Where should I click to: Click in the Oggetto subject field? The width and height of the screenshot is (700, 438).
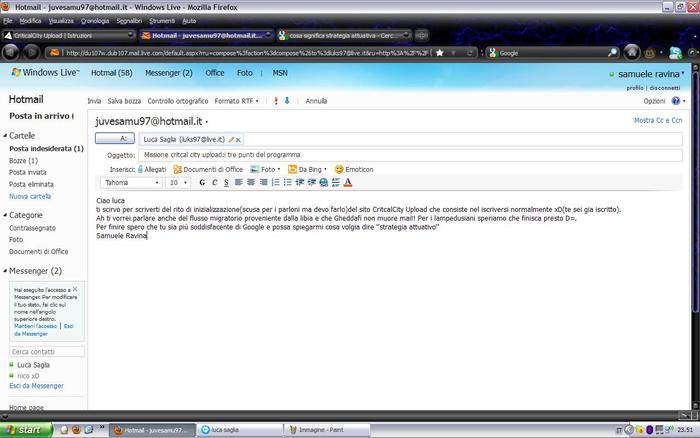[x=410, y=155]
